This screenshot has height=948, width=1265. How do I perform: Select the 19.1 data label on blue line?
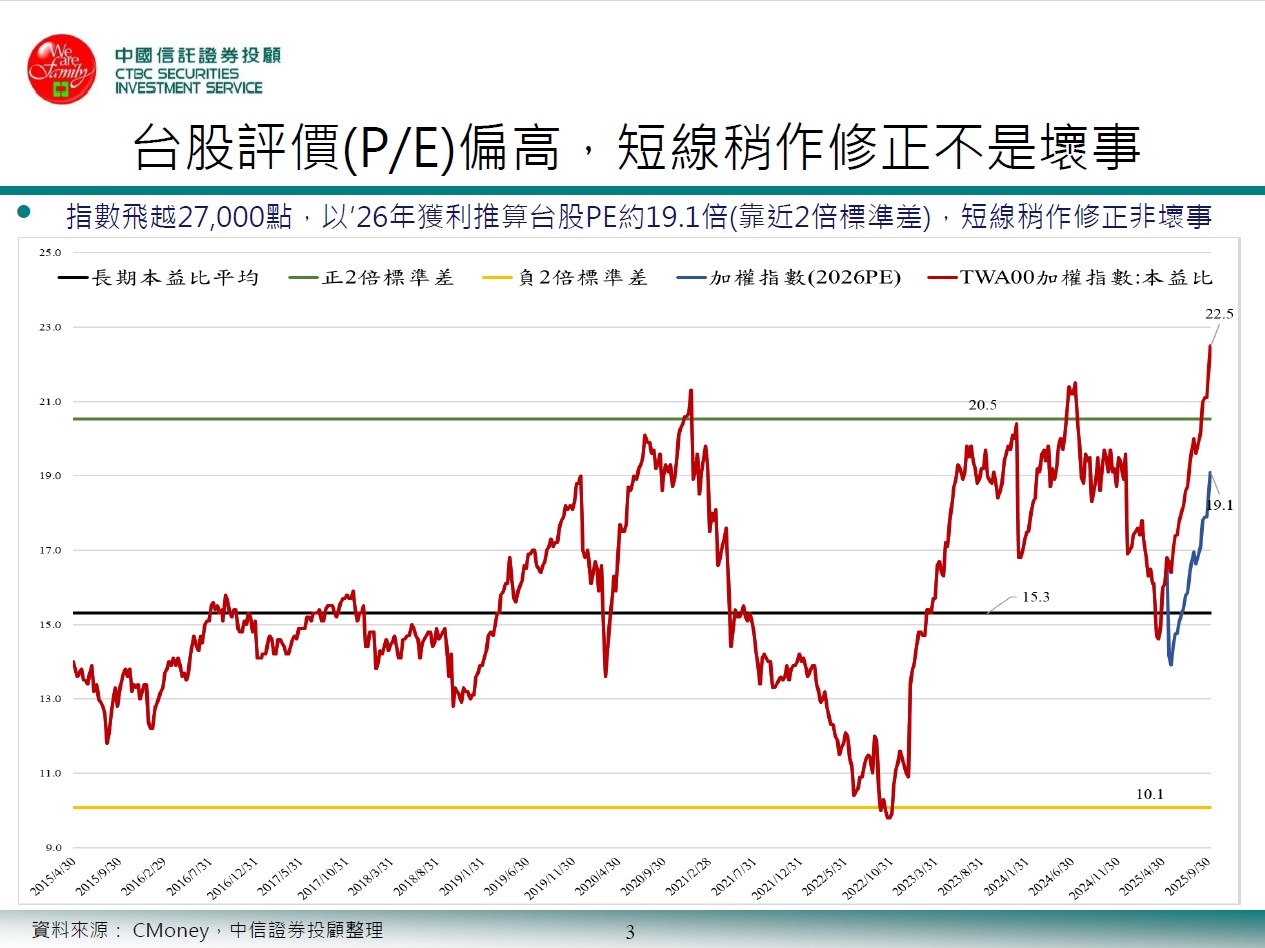(1219, 506)
